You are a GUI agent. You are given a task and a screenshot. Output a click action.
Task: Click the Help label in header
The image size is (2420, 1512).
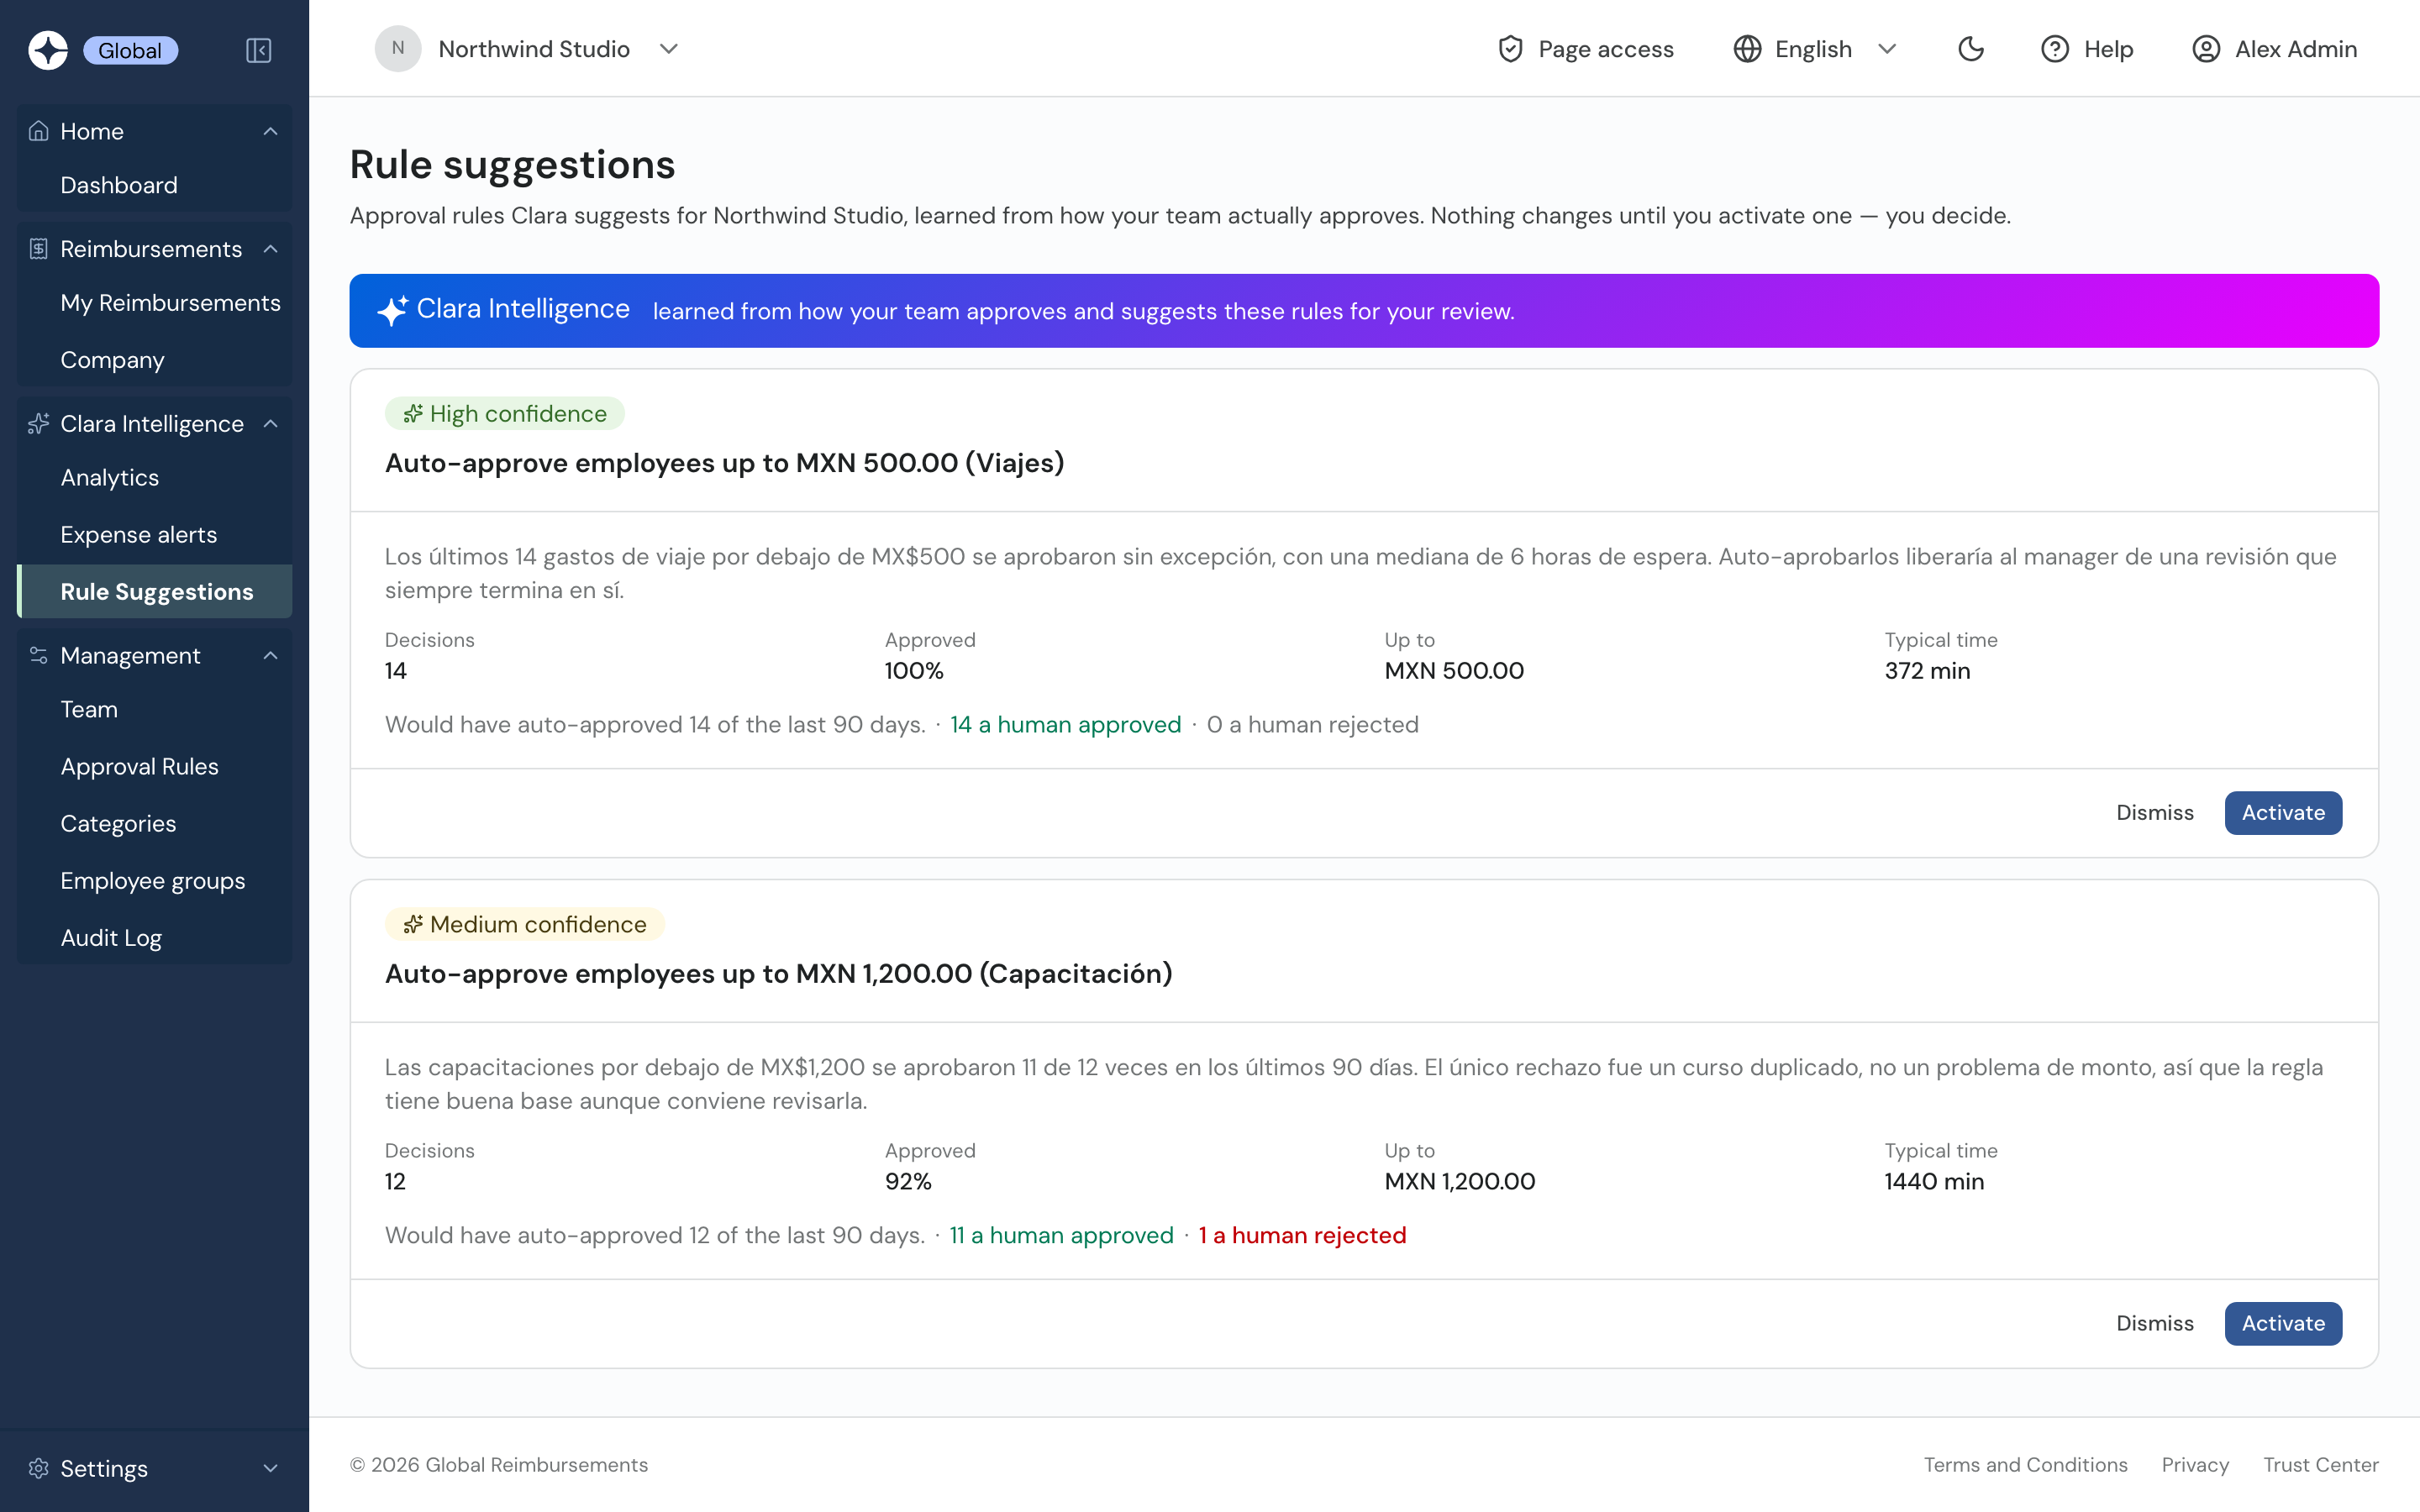click(x=2109, y=49)
